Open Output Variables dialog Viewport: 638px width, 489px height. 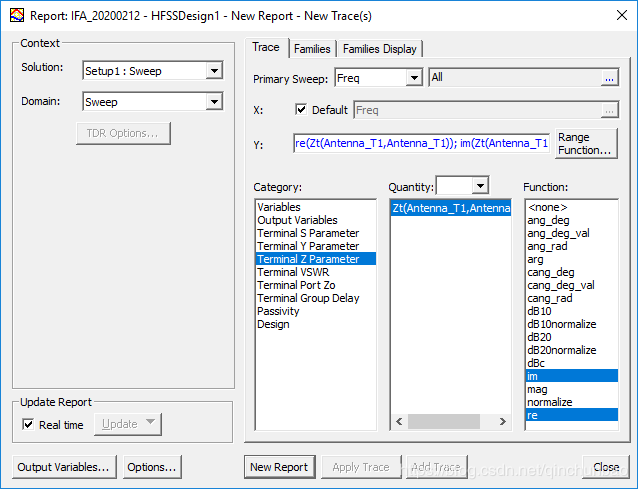tap(64, 467)
